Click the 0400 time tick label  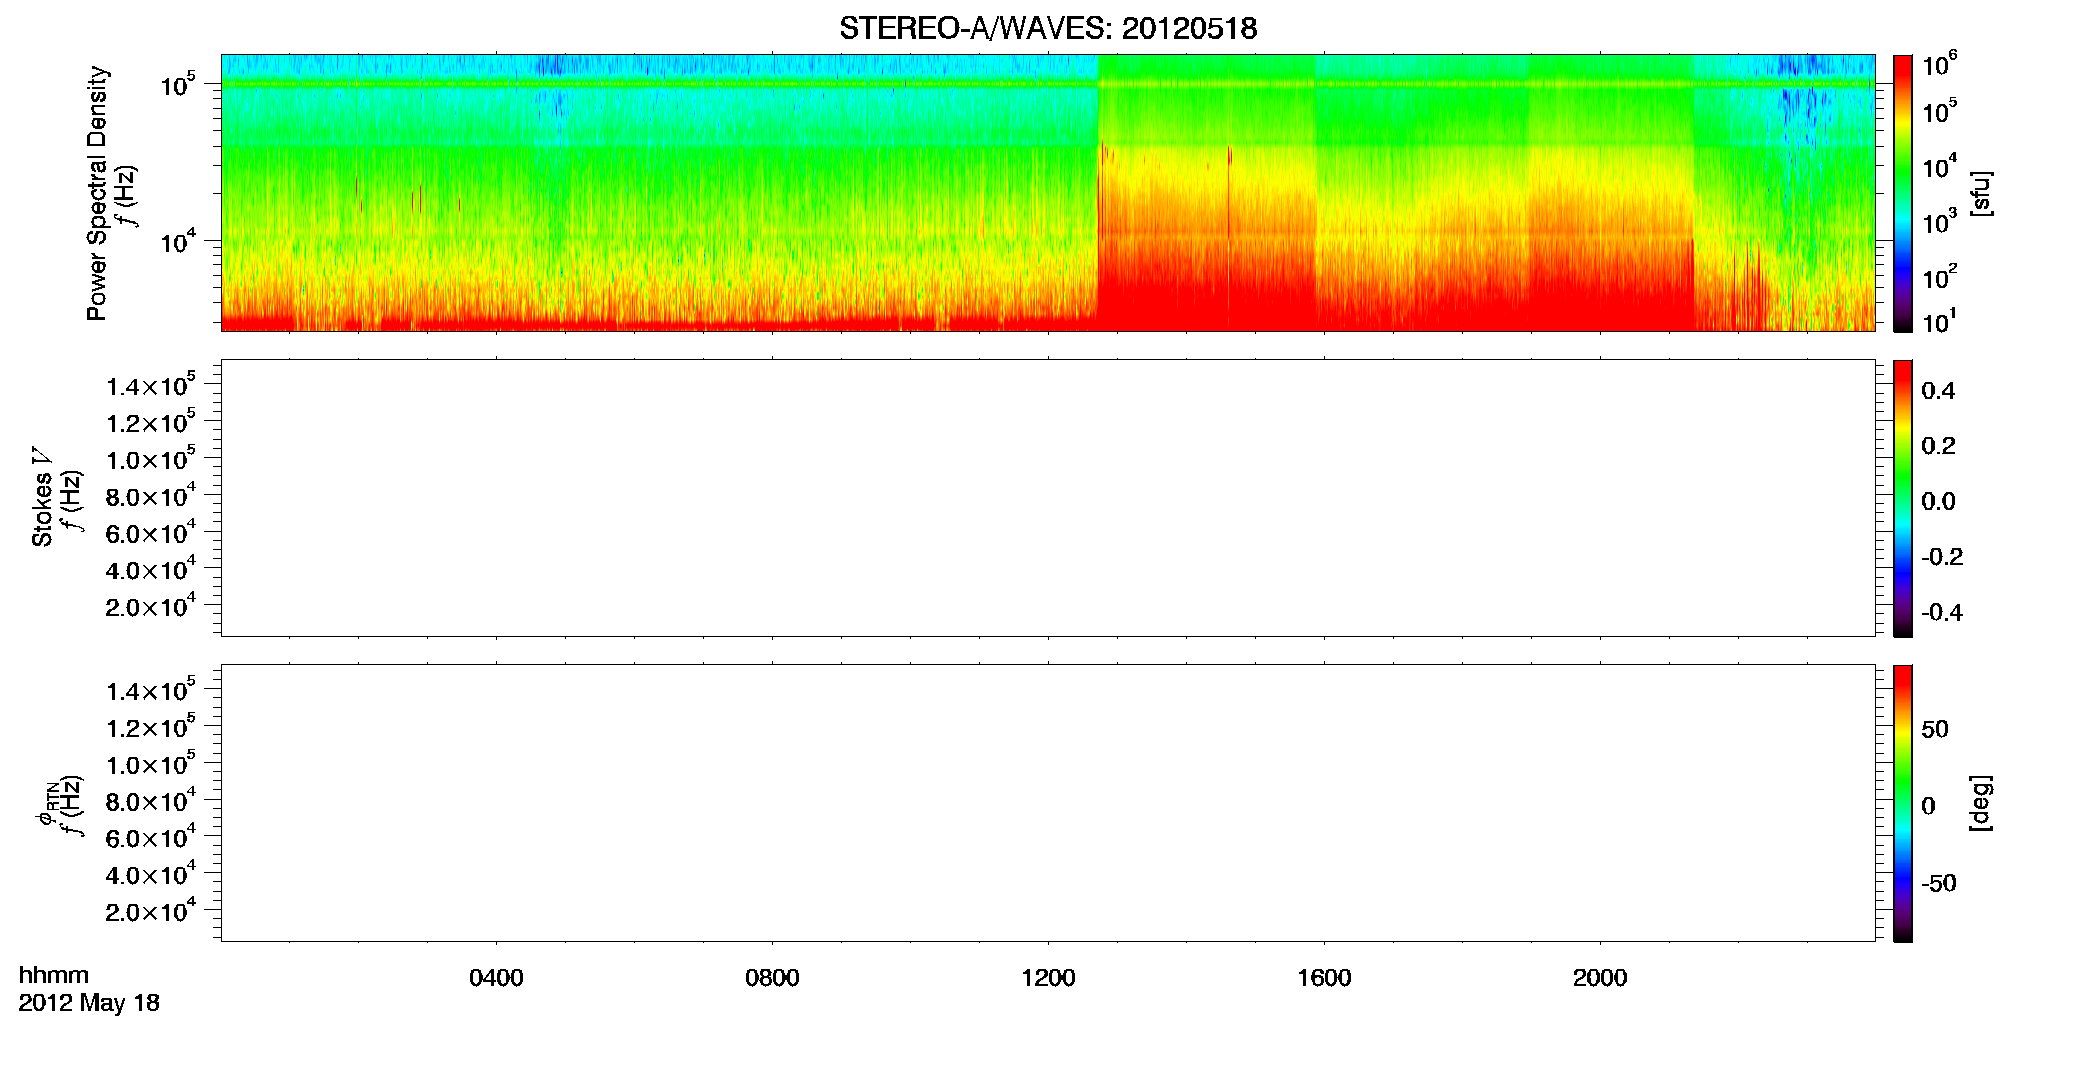tap(496, 978)
